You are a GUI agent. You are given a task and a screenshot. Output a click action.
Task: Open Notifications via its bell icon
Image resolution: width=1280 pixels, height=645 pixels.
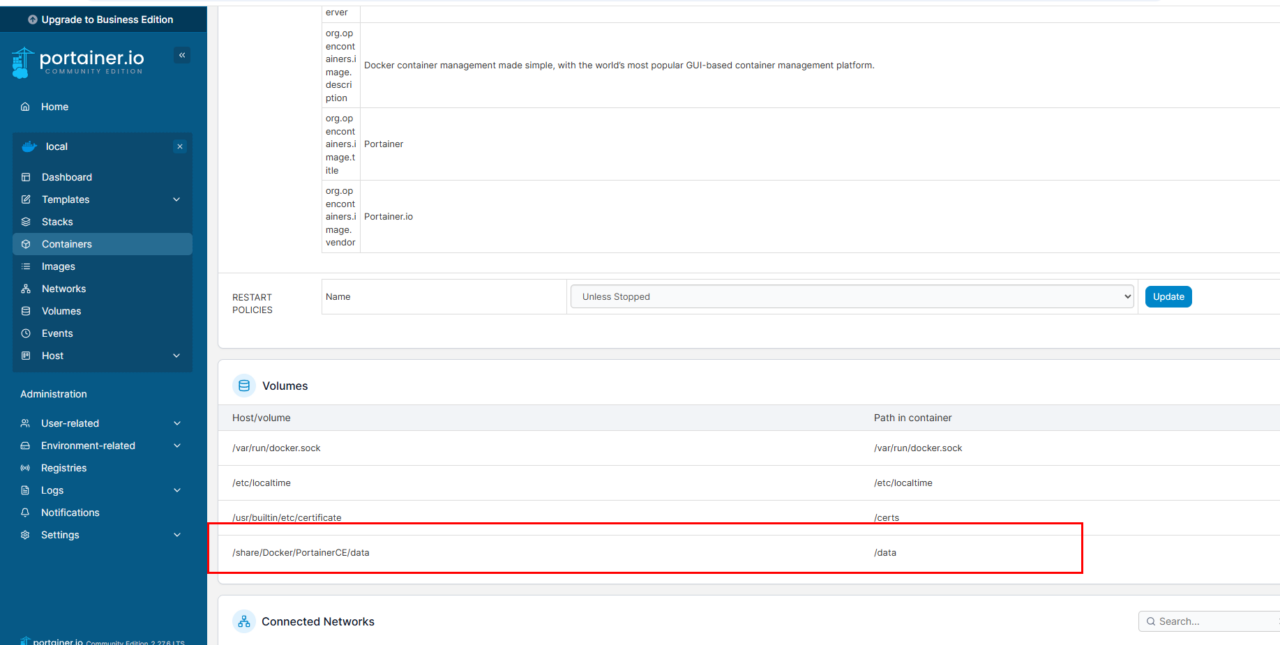click(x=26, y=512)
